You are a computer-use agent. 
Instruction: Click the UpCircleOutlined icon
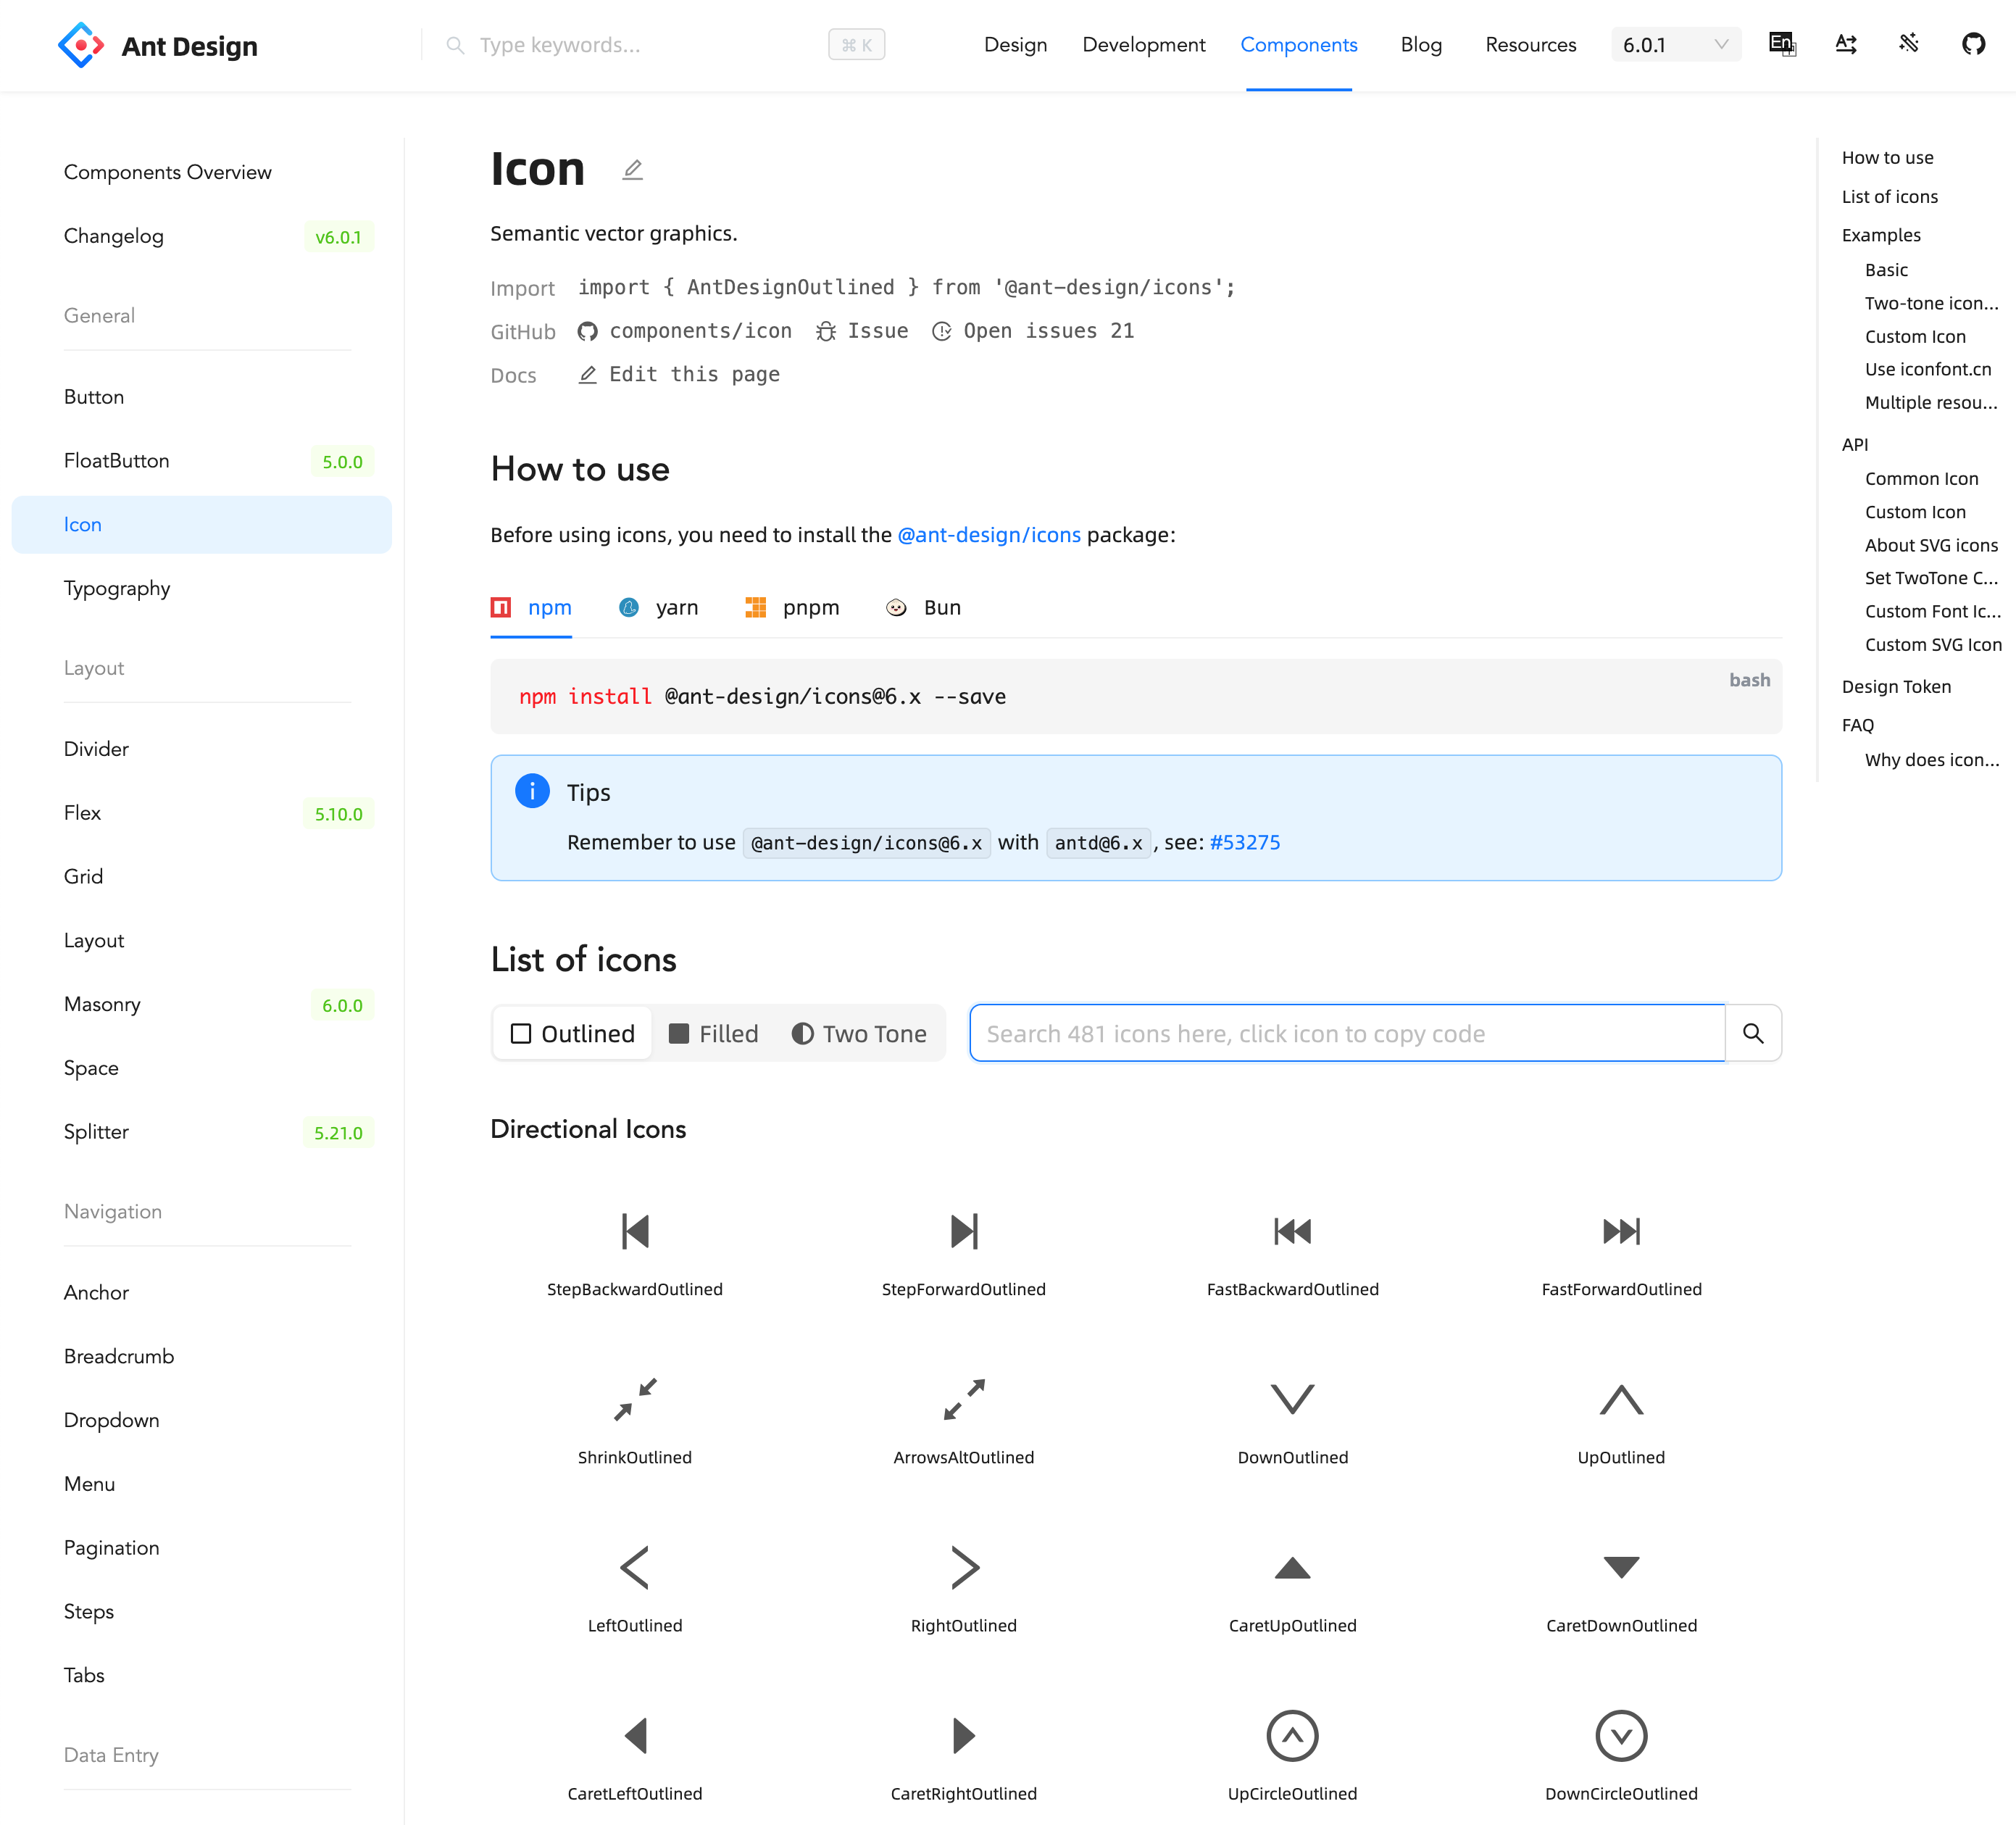click(1291, 1735)
